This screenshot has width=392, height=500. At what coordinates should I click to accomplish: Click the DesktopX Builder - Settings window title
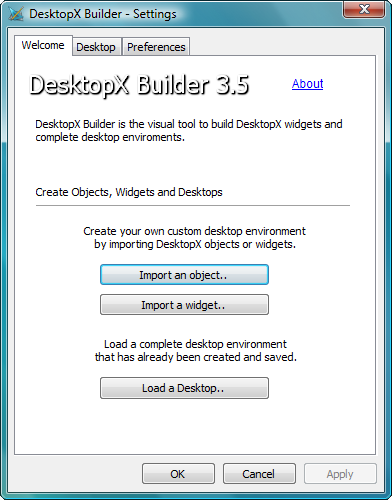[103, 14]
